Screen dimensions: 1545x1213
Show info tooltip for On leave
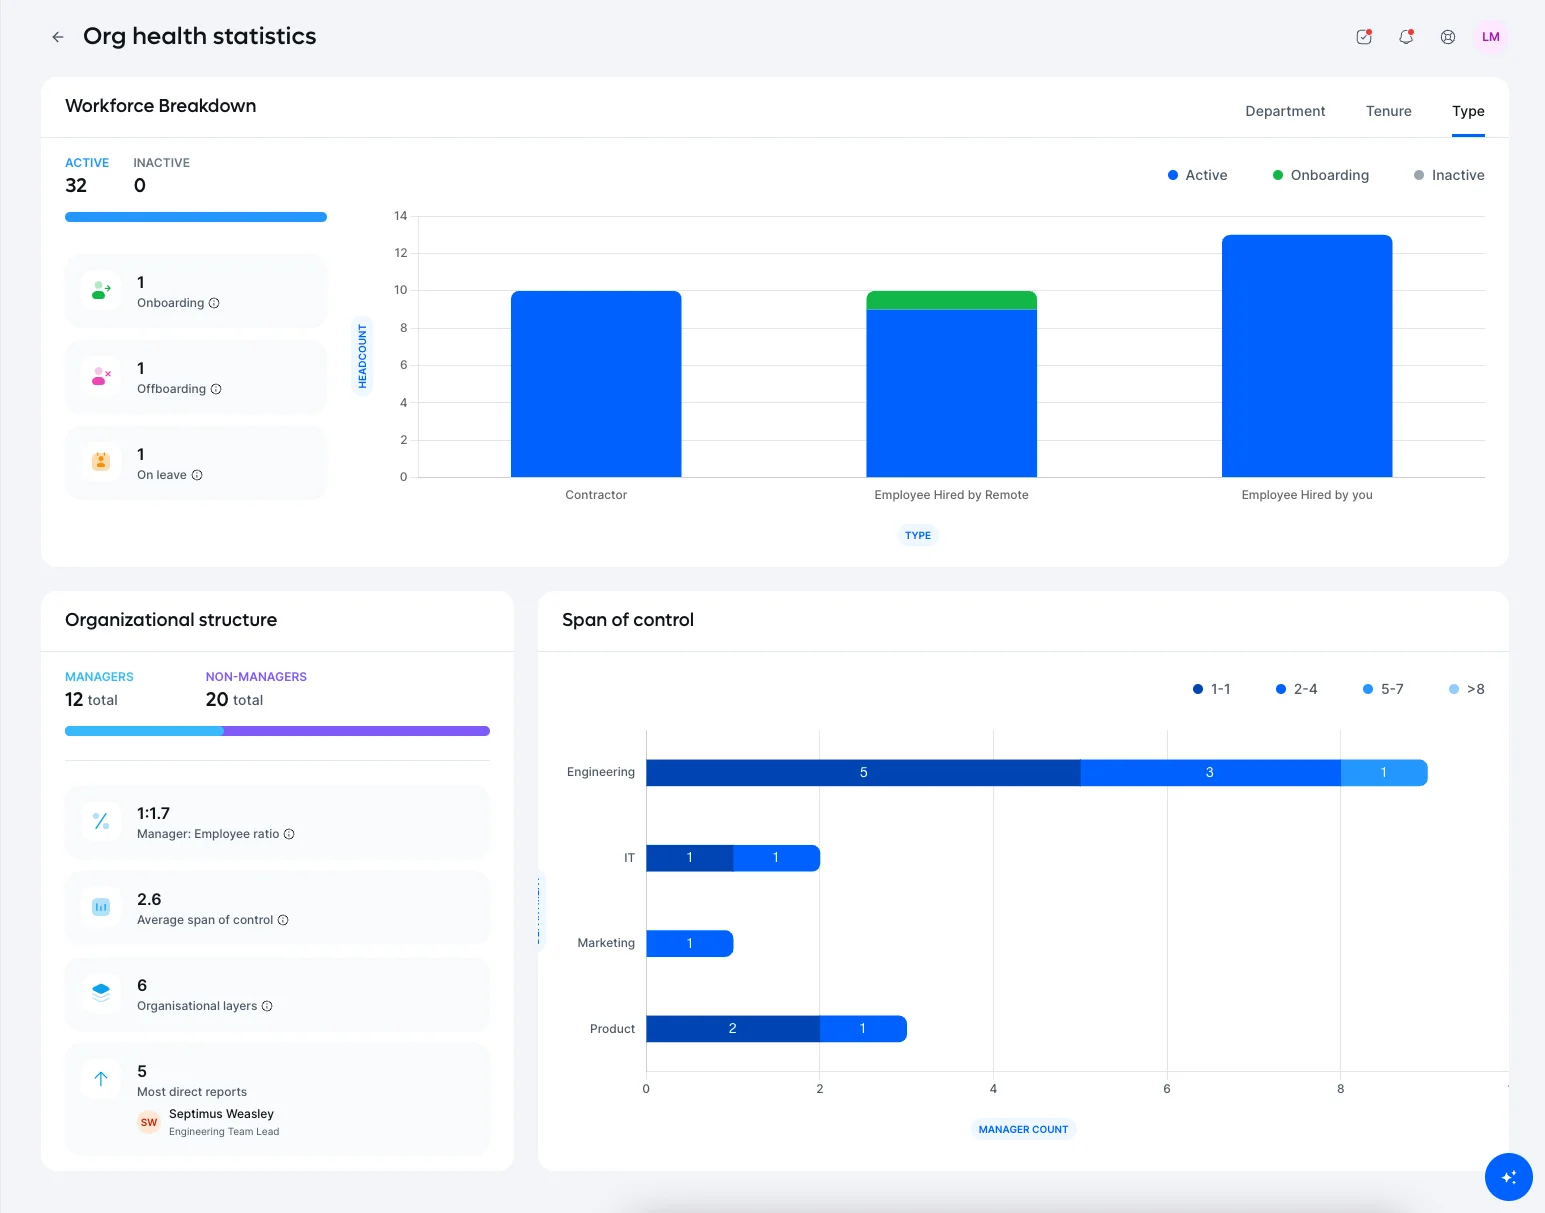click(x=197, y=475)
